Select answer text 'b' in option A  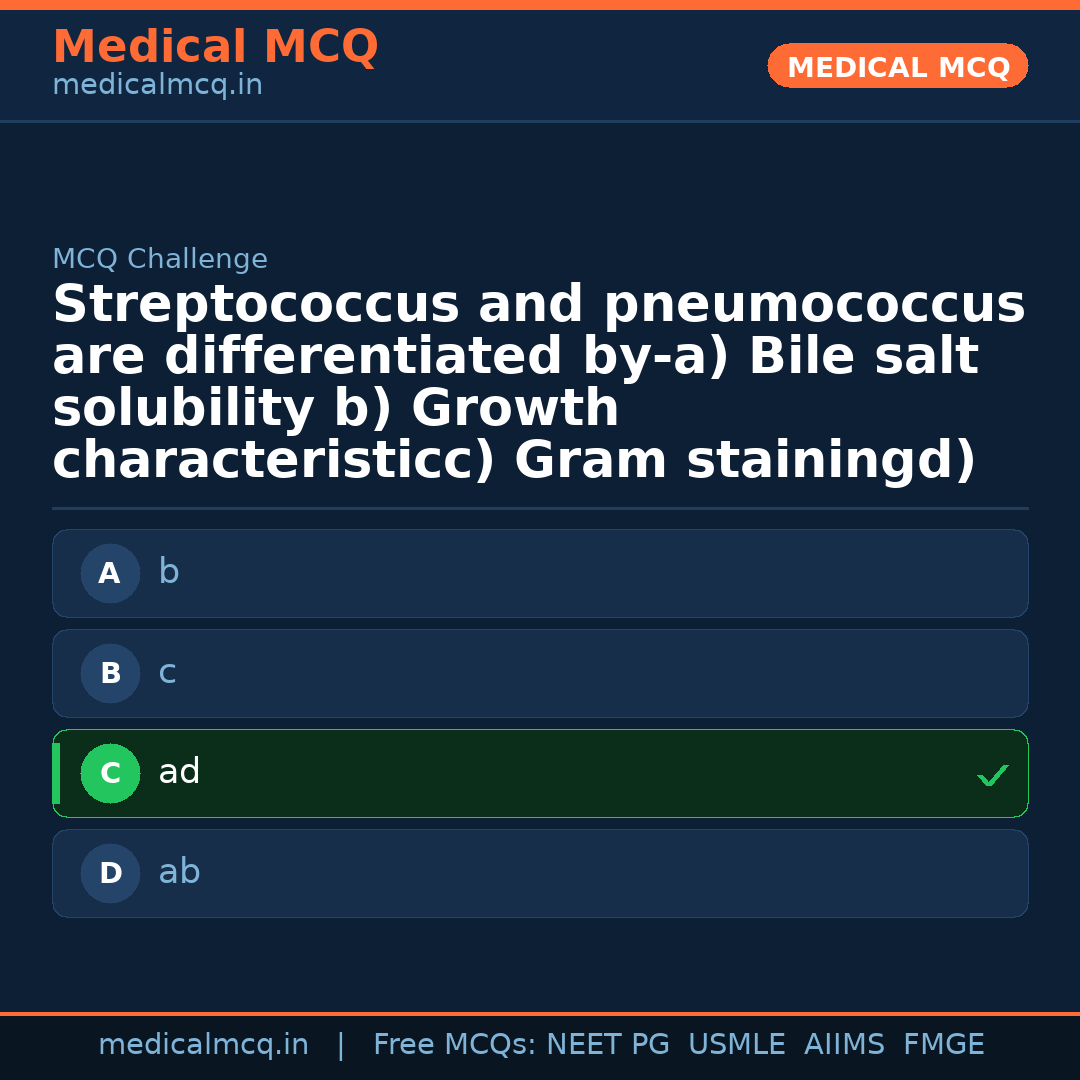pos(169,572)
